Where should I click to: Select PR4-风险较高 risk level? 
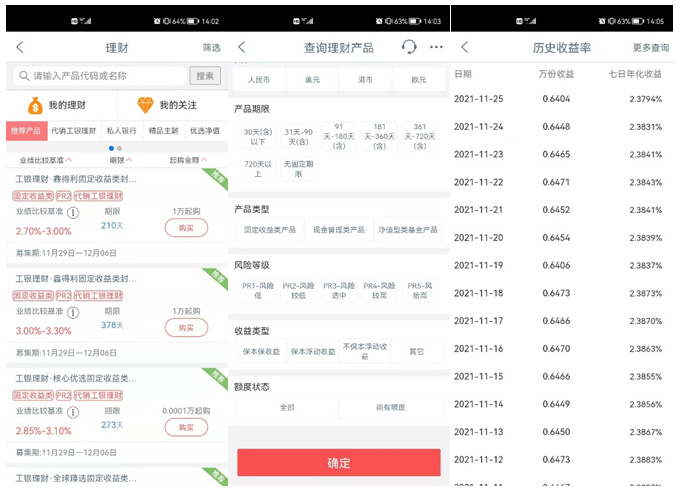point(379,290)
